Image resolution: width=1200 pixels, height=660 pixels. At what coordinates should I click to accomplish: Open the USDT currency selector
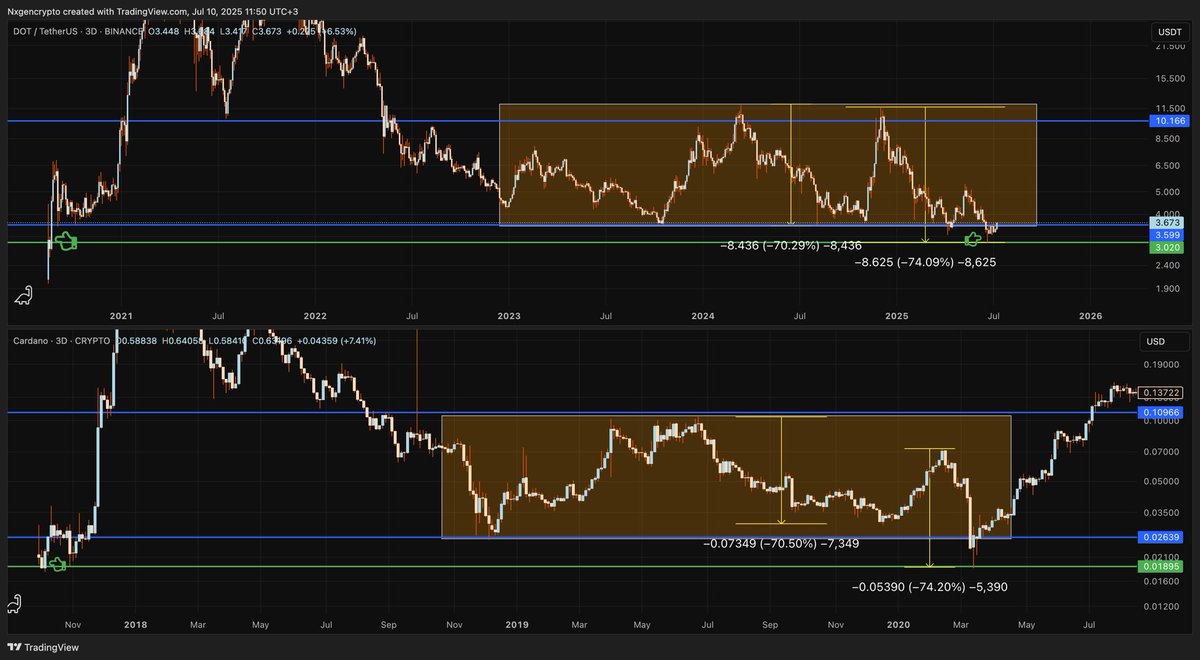(x=1169, y=32)
